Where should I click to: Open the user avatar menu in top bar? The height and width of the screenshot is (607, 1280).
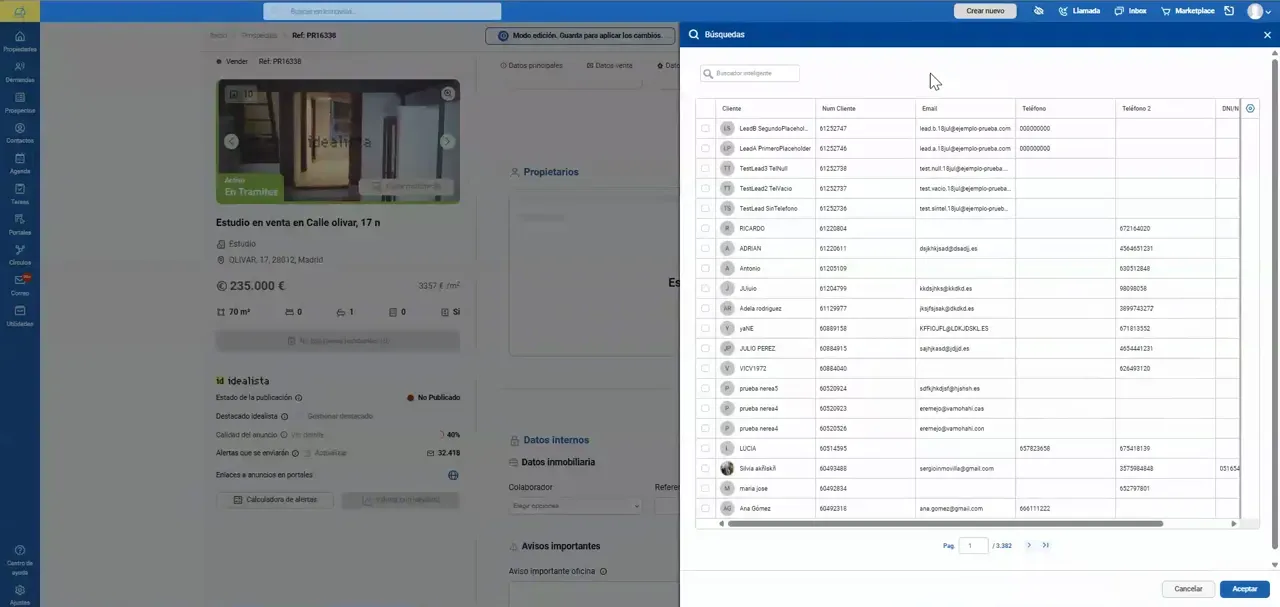click(x=1258, y=11)
